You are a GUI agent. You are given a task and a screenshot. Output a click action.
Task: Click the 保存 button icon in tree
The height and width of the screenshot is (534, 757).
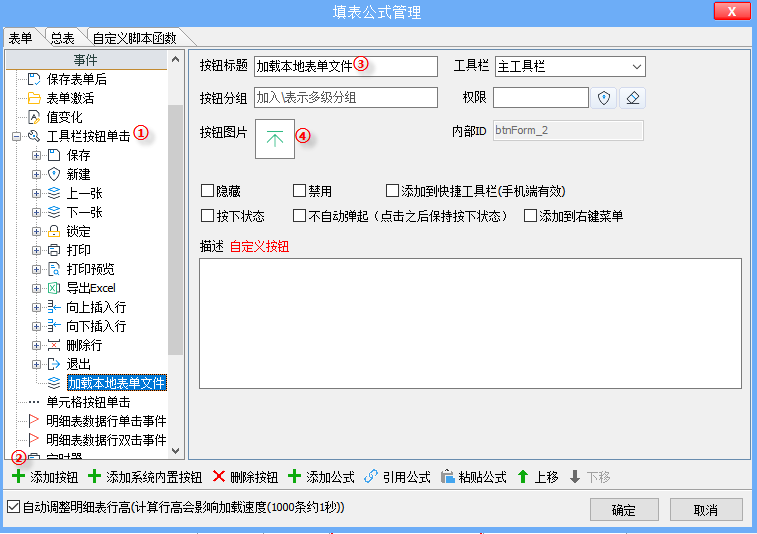(x=54, y=155)
